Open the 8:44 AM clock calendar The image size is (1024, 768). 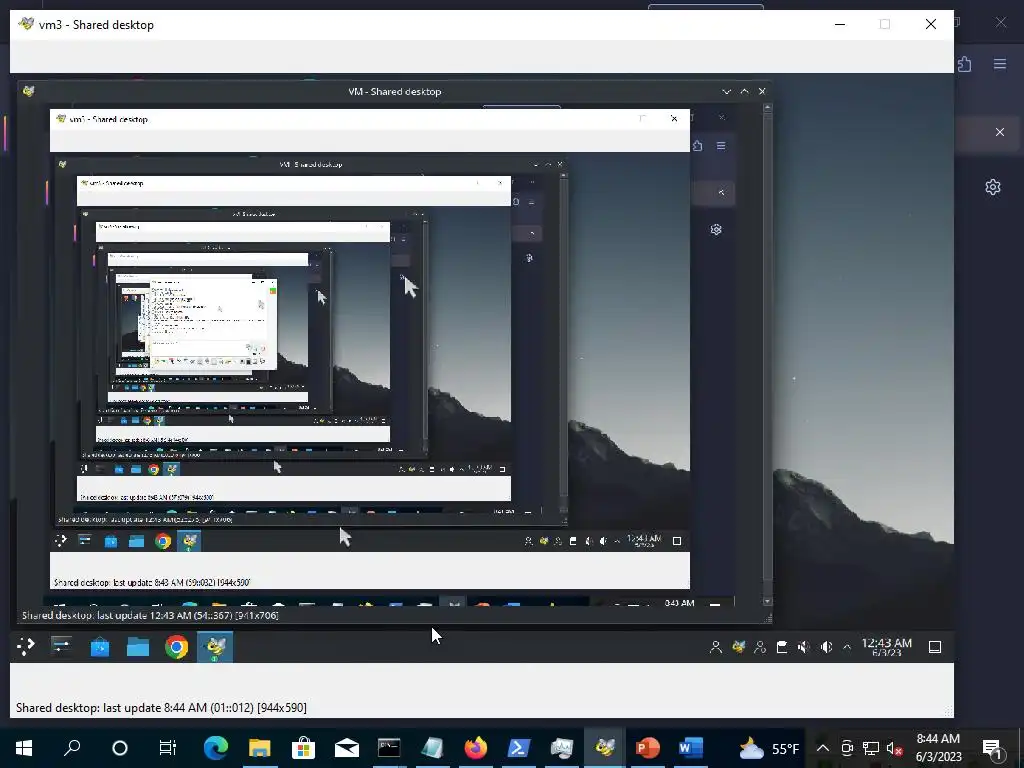coord(938,748)
